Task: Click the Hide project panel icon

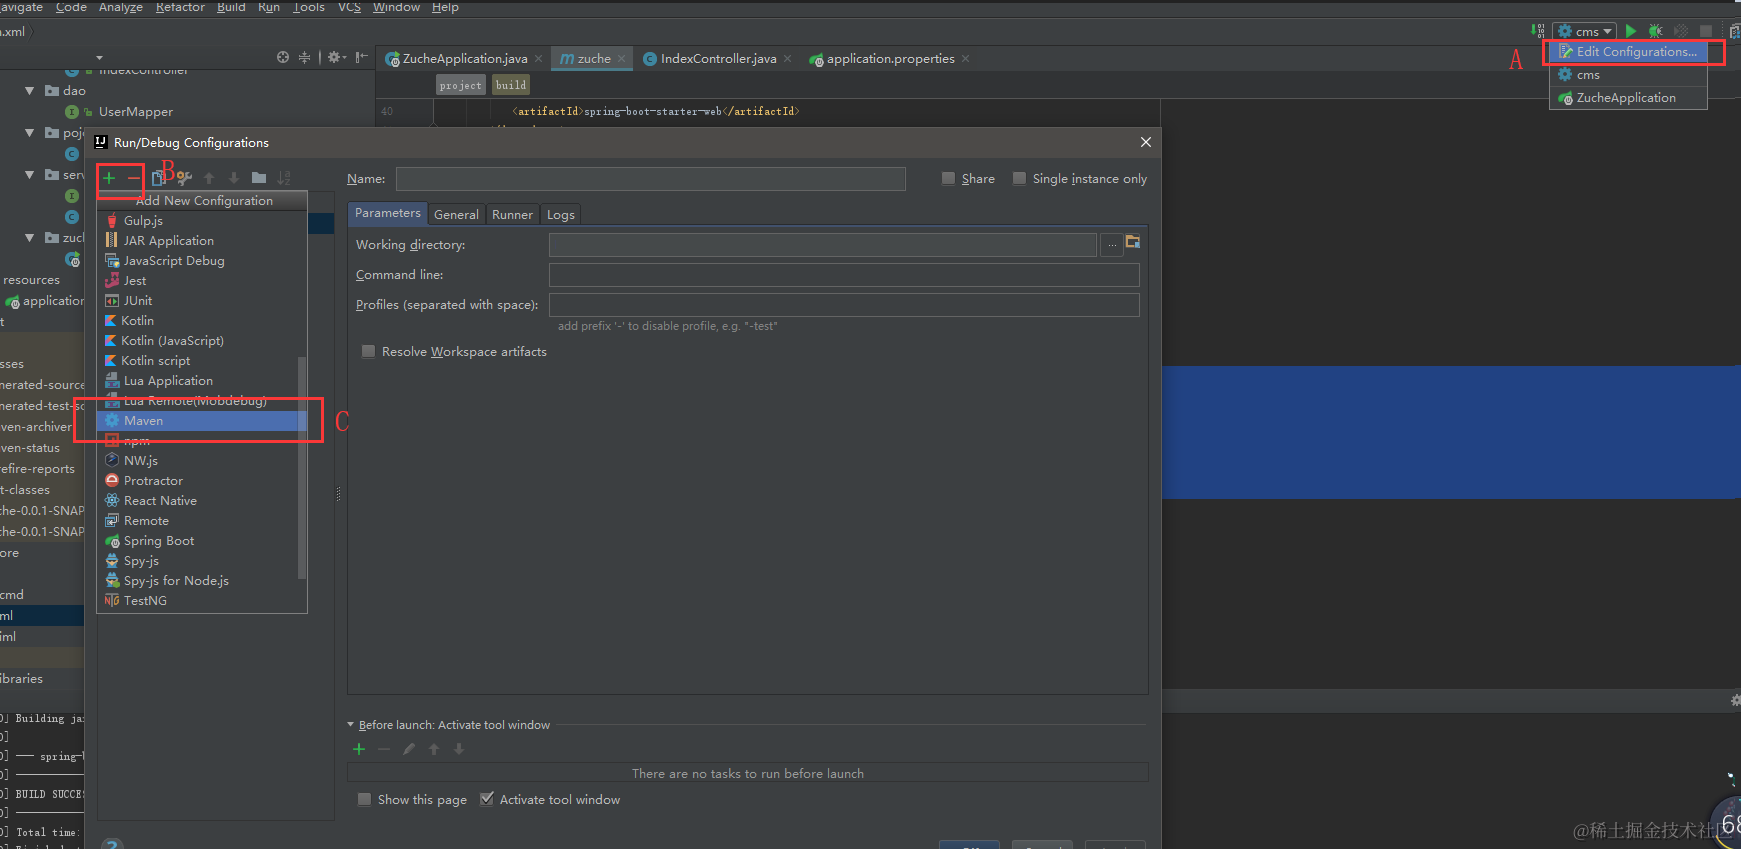Action: click(x=361, y=57)
